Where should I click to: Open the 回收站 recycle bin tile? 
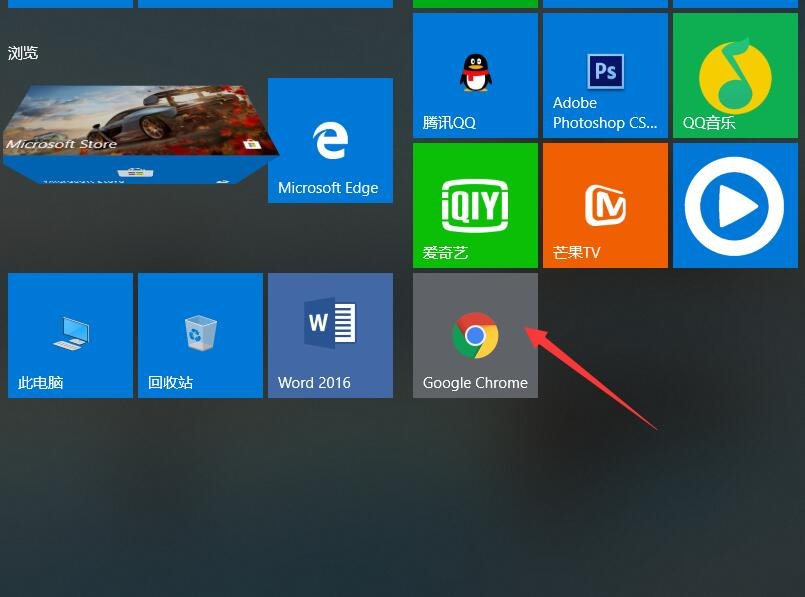point(200,335)
